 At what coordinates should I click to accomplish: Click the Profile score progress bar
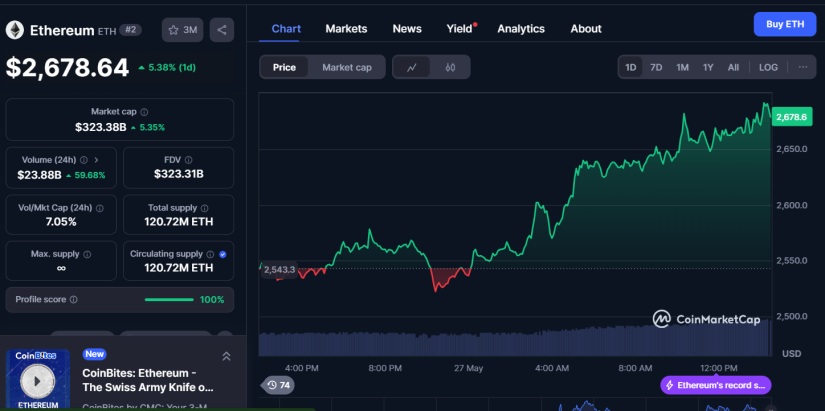tap(169, 300)
